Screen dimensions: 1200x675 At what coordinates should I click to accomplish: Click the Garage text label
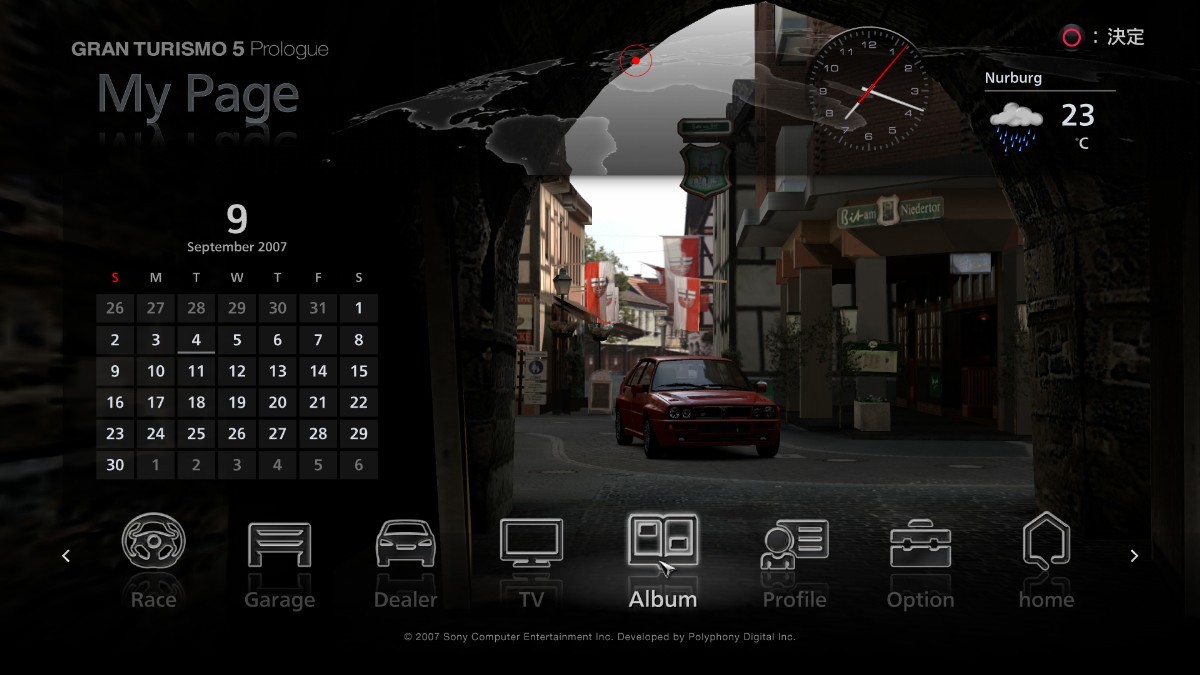(279, 600)
